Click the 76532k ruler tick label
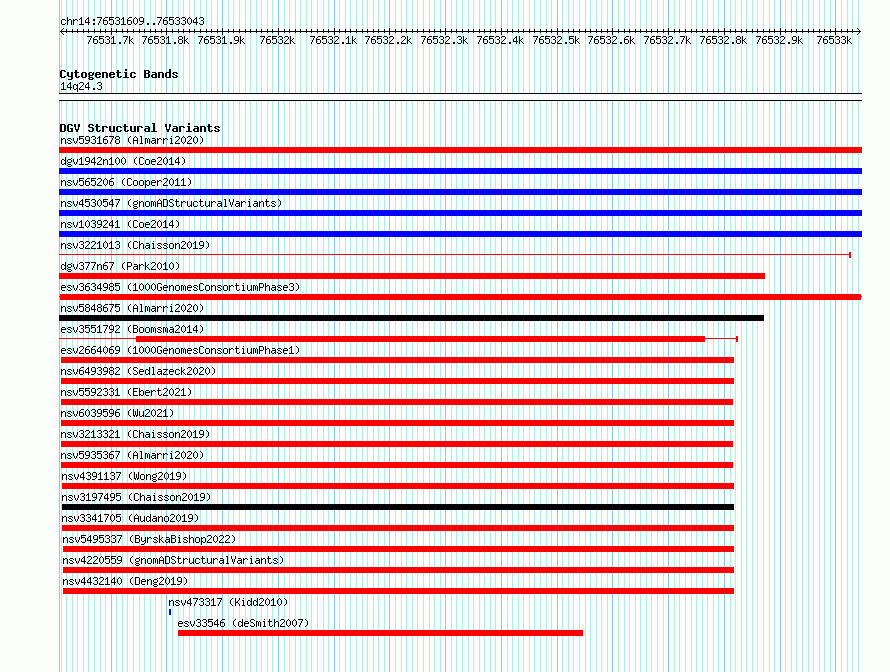890x672 pixels. click(277, 40)
